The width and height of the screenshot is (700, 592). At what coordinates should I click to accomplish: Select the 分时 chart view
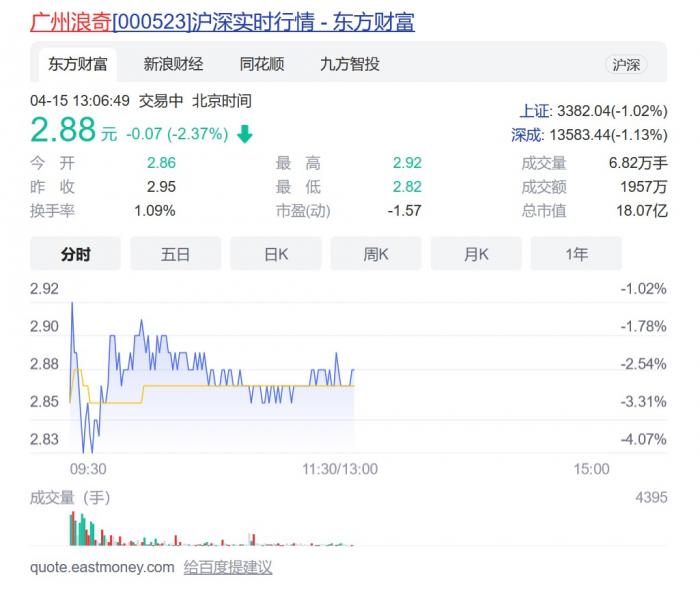76,254
